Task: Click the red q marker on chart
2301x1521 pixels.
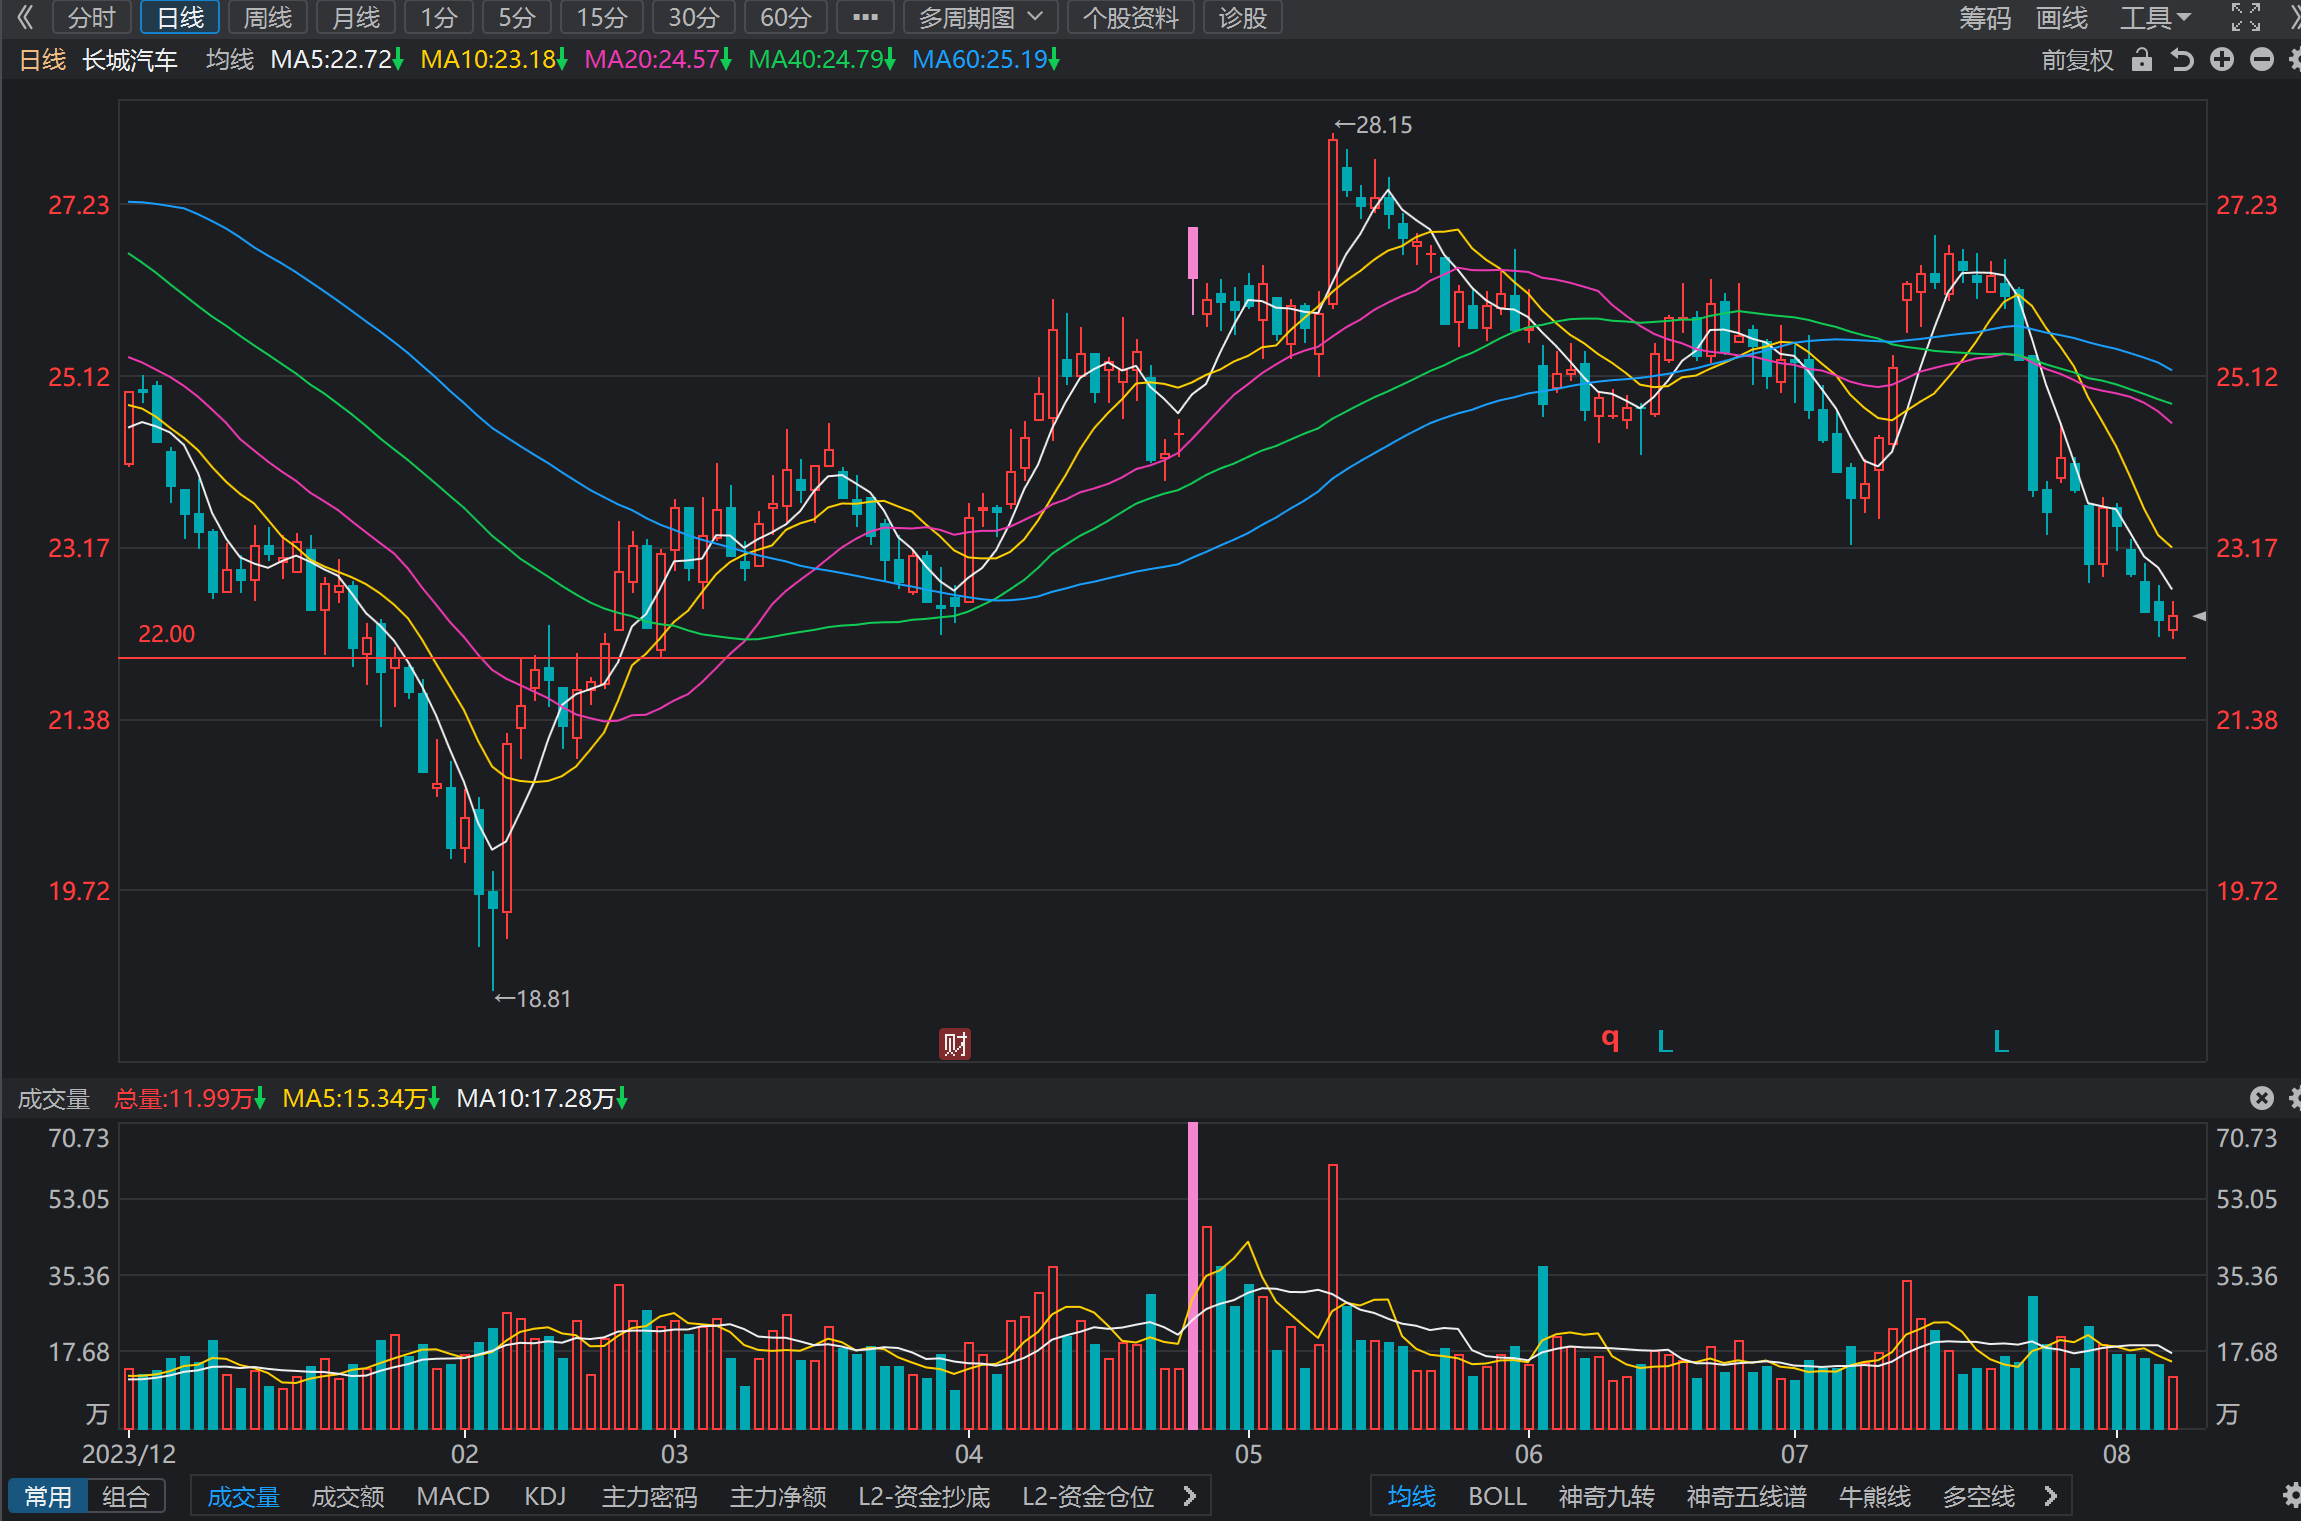Action: pos(1610,1038)
